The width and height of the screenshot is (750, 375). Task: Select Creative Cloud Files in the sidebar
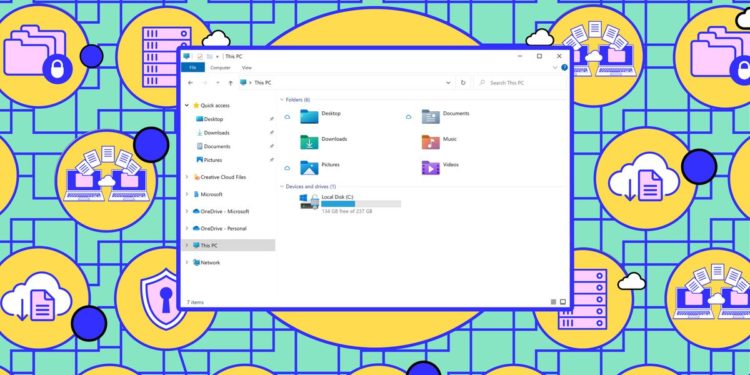click(x=220, y=177)
